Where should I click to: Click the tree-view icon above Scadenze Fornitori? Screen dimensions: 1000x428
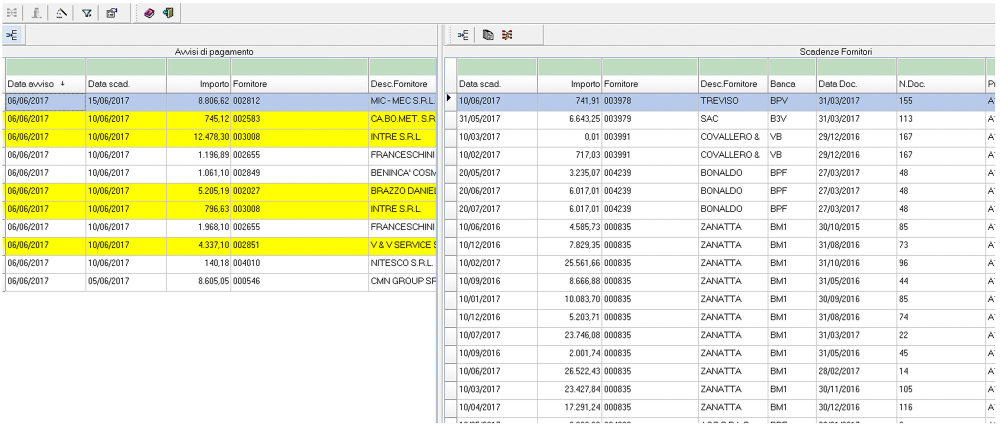462,35
